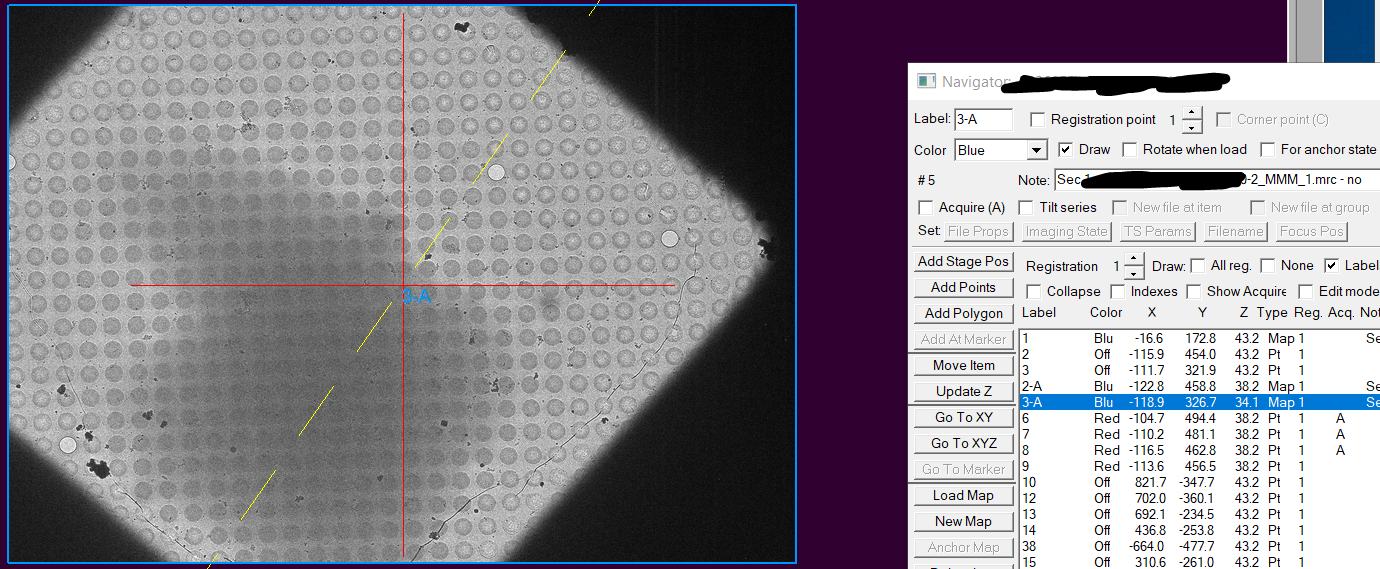The image size is (1380, 569).
Task: Increment the Registration spinner below Set row
Action: click(1133, 260)
